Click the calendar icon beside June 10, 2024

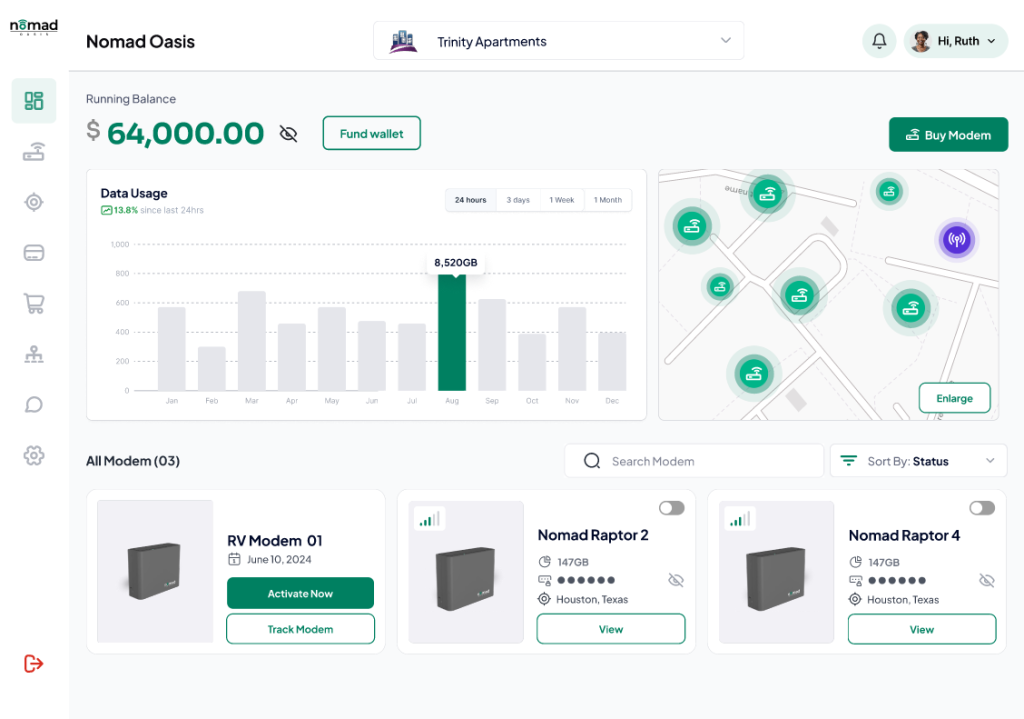pyautogui.click(x=234, y=559)
